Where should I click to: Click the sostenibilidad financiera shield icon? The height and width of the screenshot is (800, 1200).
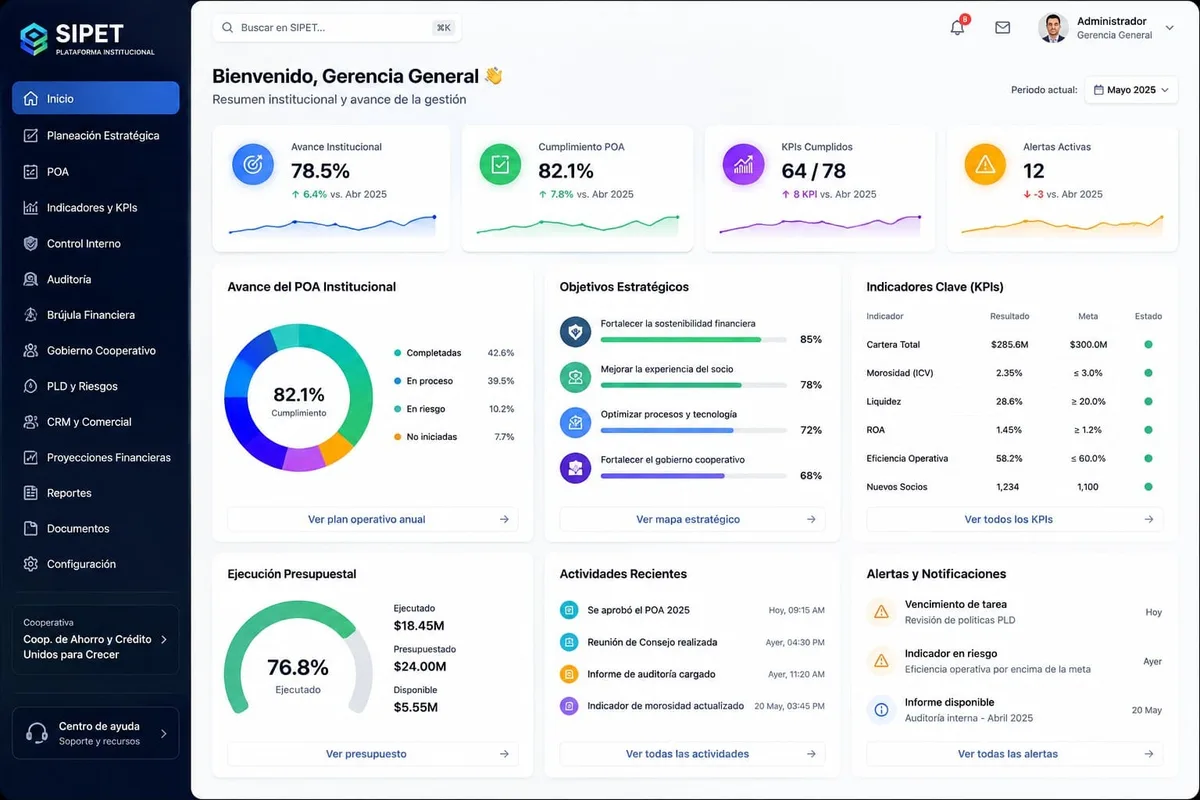[575, 332]
